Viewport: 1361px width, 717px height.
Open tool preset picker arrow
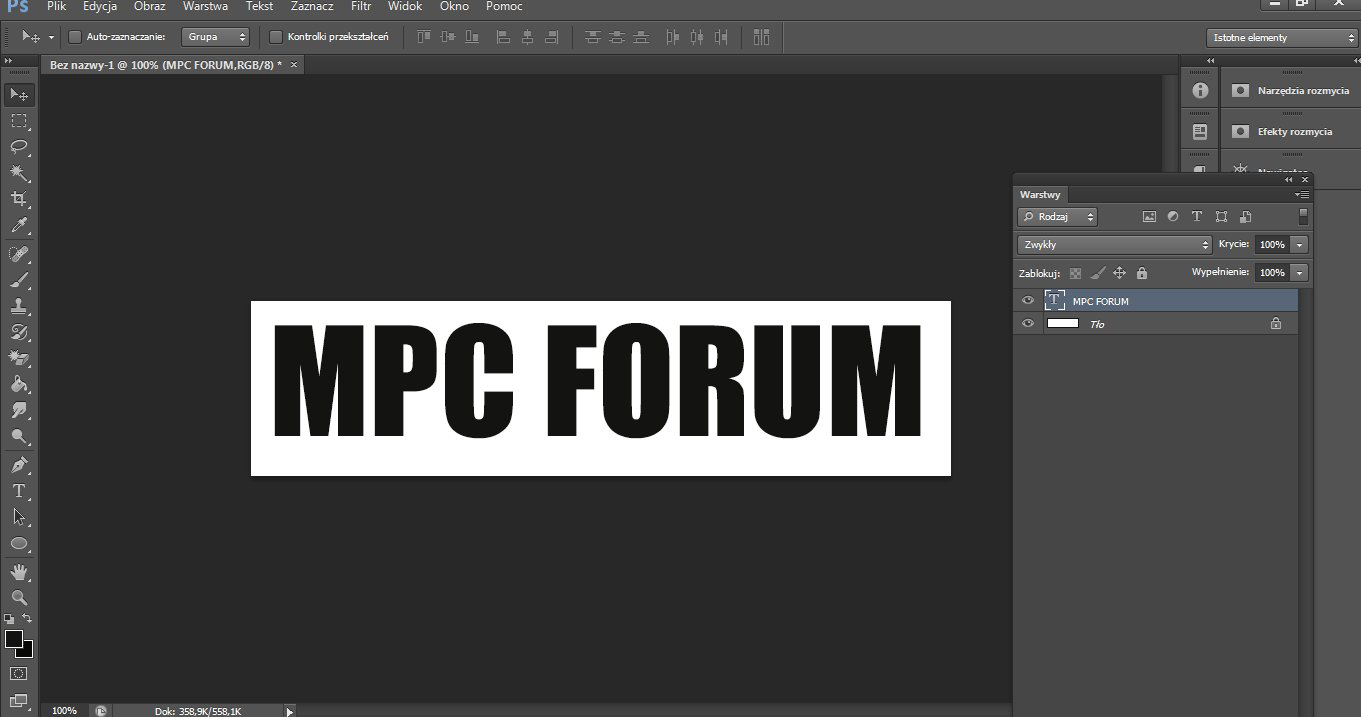[x=51, y=37]
